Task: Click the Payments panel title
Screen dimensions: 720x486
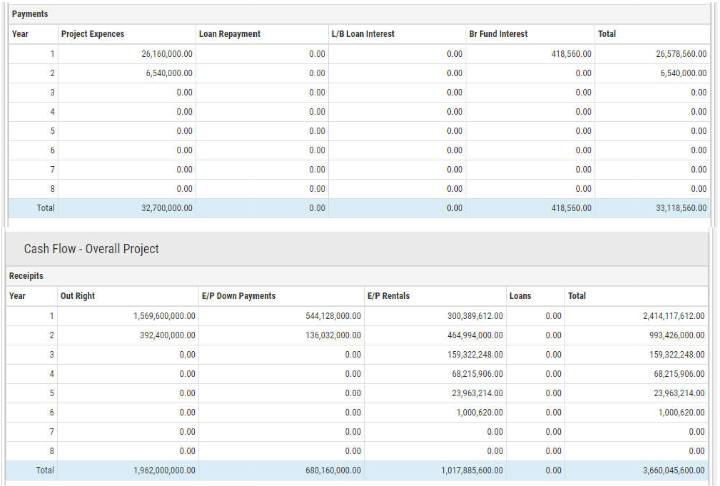Action: [x=30, y=14]
